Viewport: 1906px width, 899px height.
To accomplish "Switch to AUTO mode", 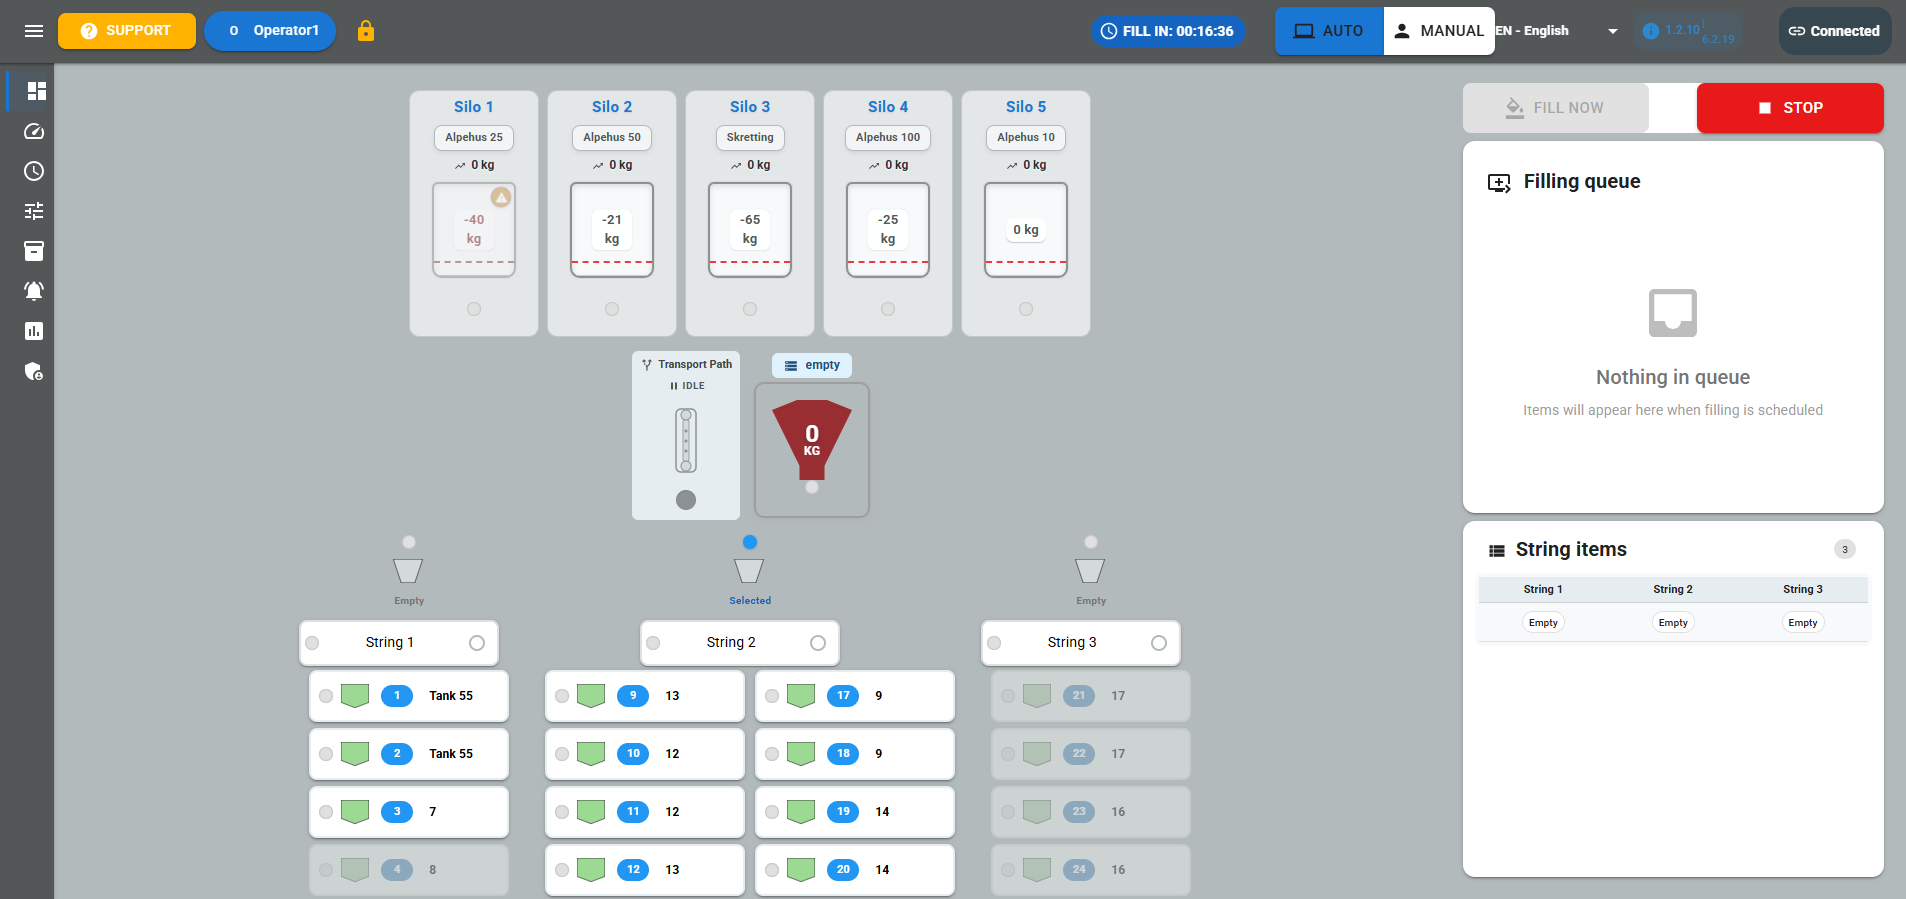I will (1329, 31).
